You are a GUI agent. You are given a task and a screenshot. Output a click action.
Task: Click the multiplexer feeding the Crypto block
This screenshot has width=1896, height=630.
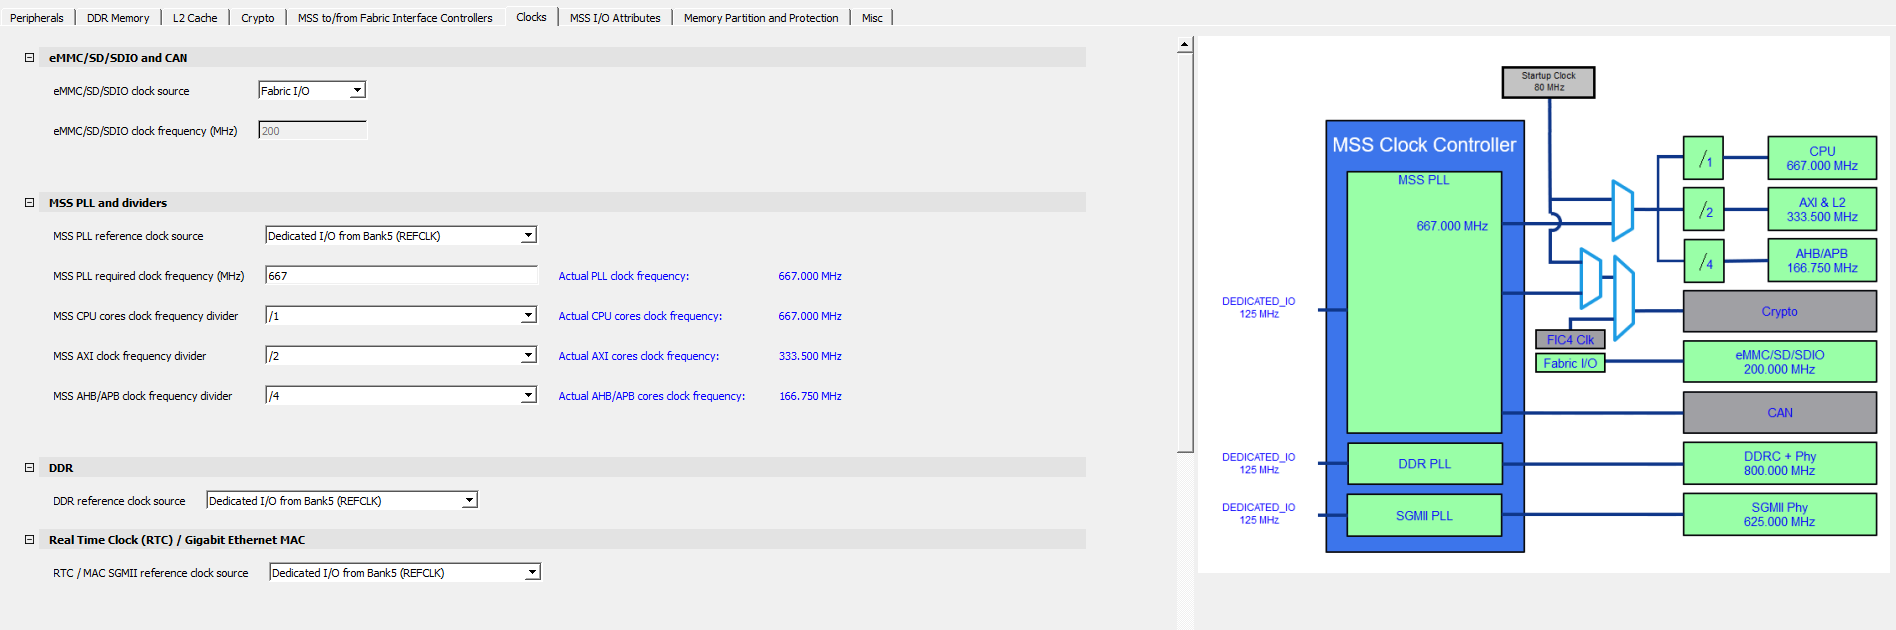[x=1624, y=298]
